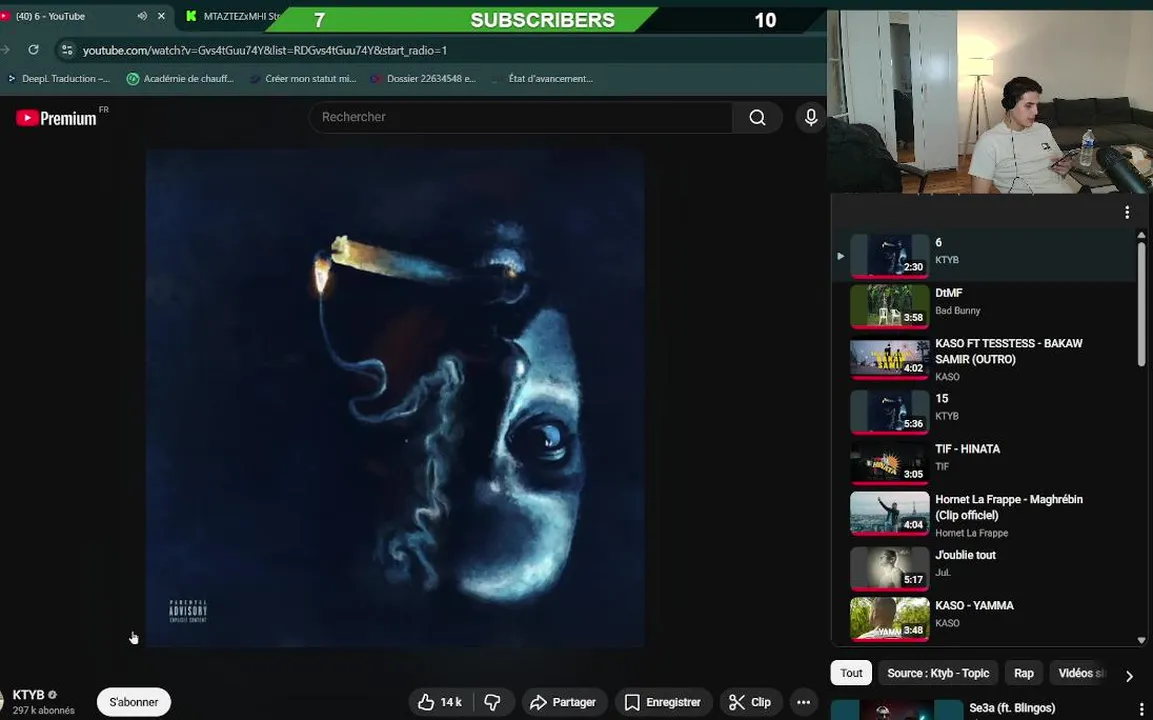1153x720 pixels.
Task: Dislike the video with thumbs down
Action: (x=493, y=702)
